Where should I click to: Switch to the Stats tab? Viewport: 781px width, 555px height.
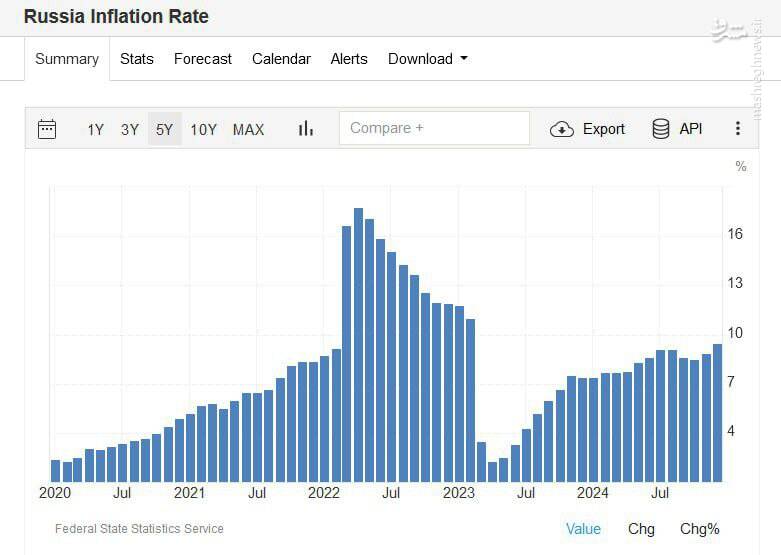click(137, 59)
